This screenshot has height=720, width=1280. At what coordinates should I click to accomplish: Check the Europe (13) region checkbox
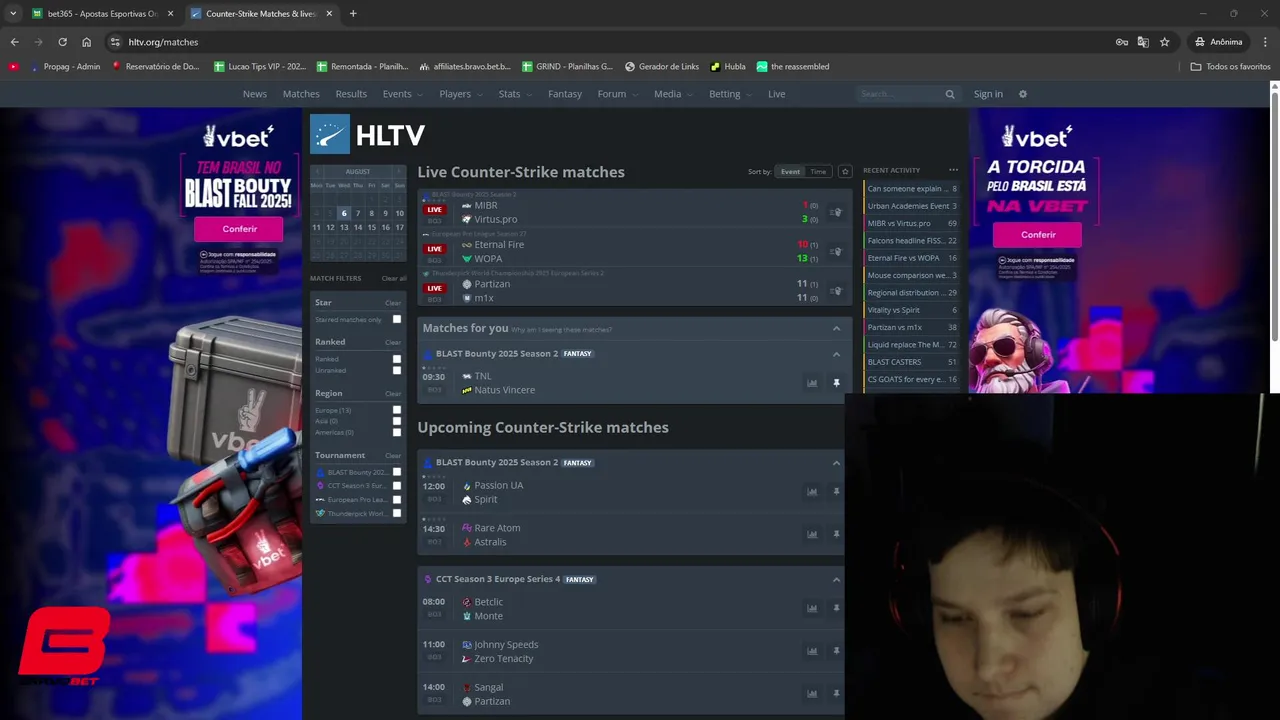[x=397, y=410]
